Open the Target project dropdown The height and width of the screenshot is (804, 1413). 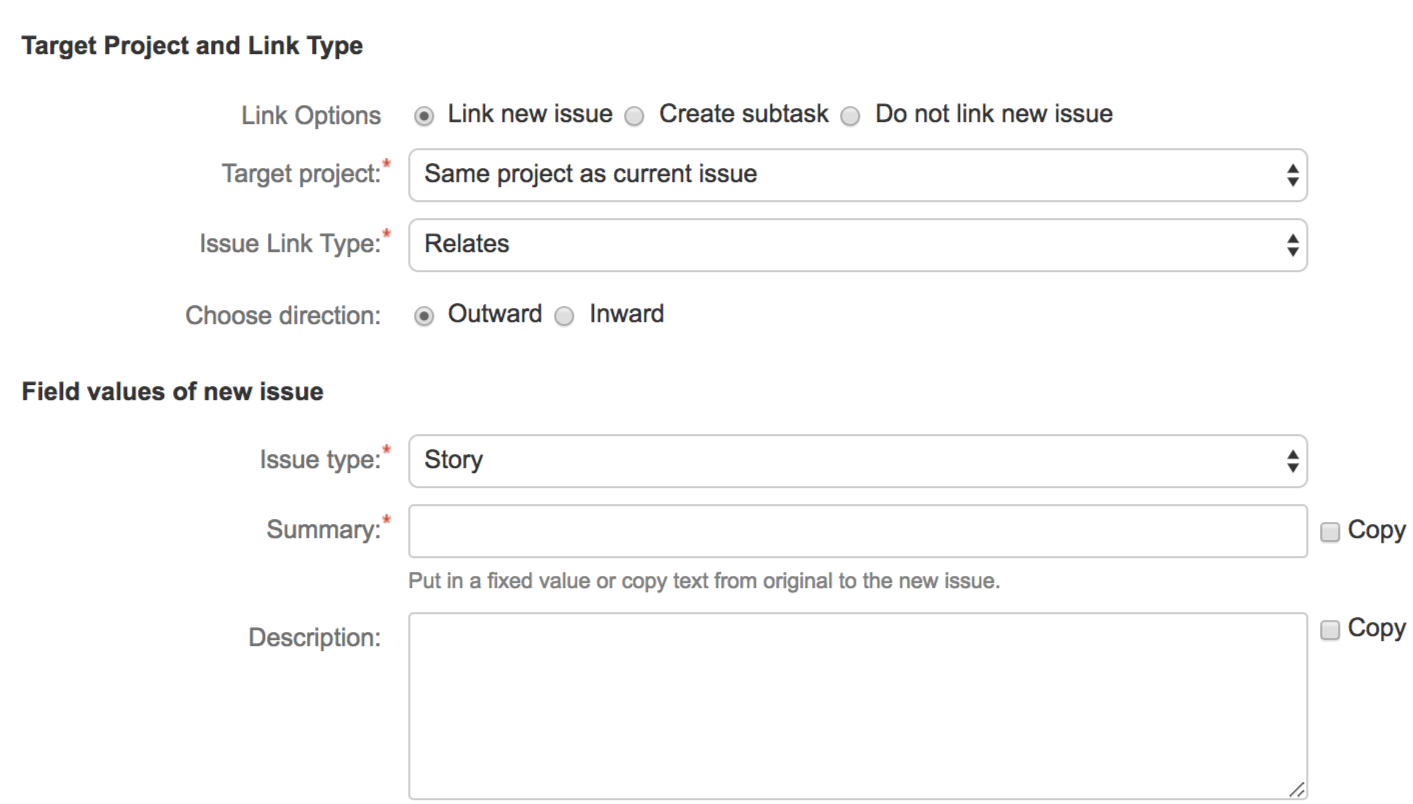[x=857, y=175]
